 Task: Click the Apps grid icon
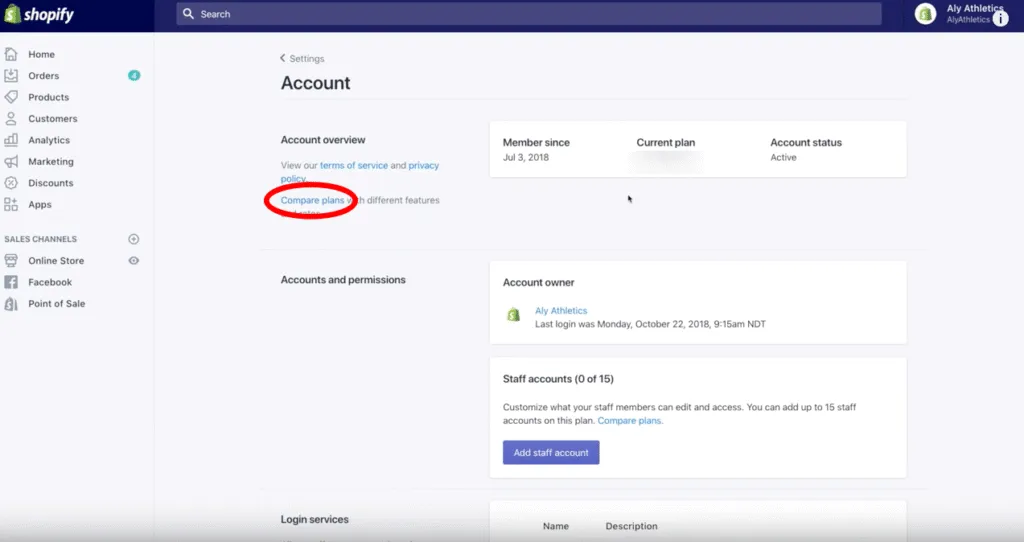[11, 204]
